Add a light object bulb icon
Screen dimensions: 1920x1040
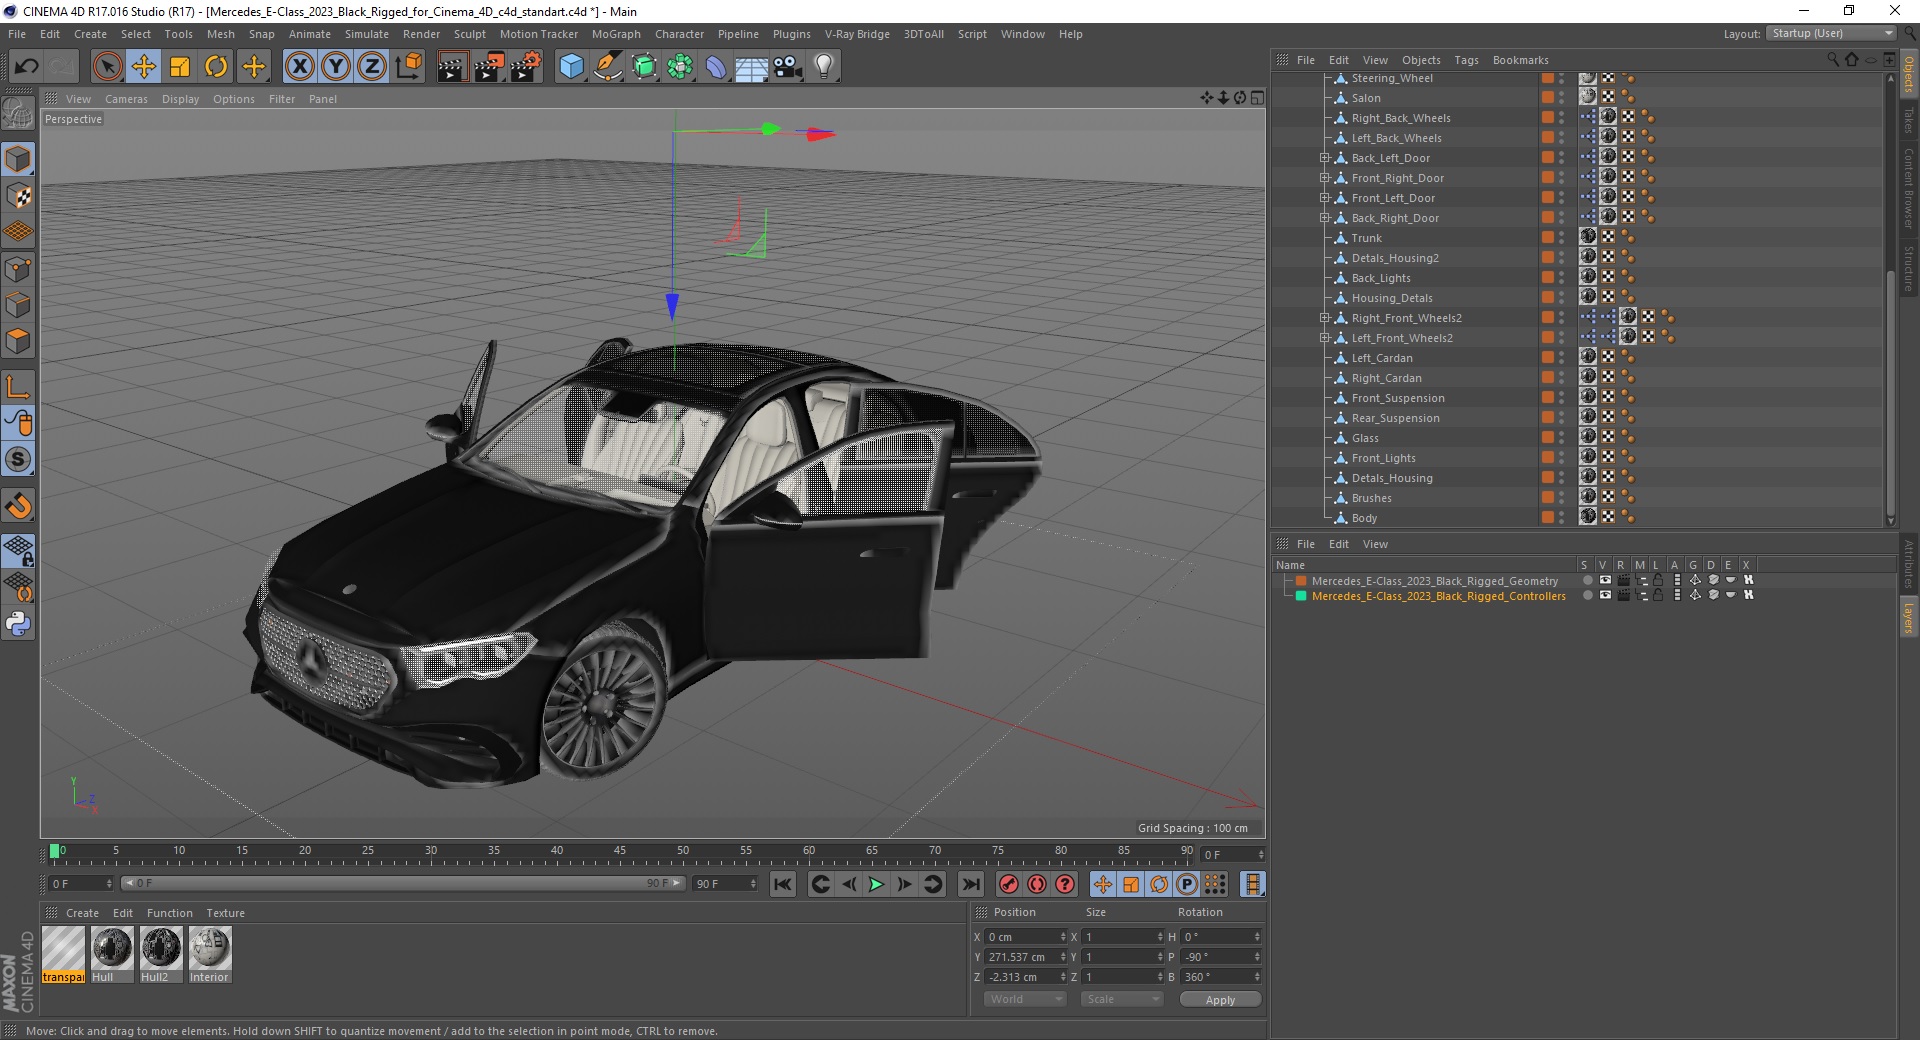tap(824, 67)
